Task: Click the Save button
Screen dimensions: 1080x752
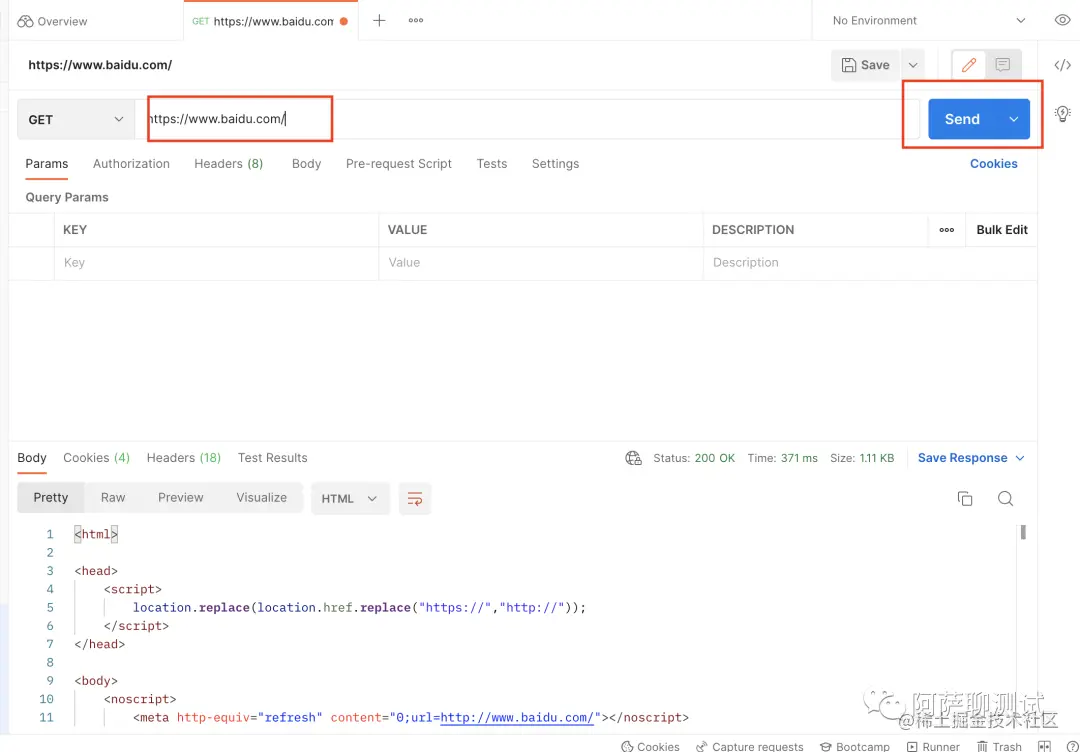Action: click(x=866, y=65)
